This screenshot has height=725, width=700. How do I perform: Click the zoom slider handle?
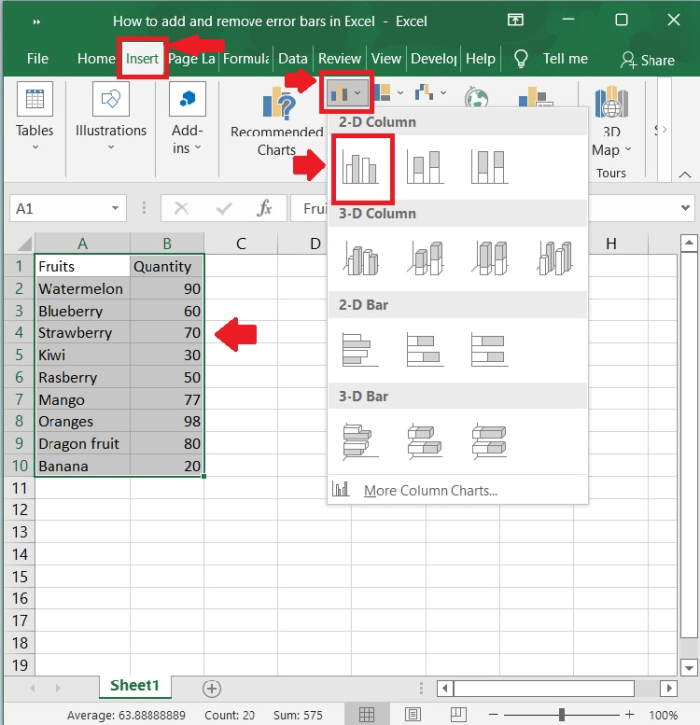(x=561, y=715)
